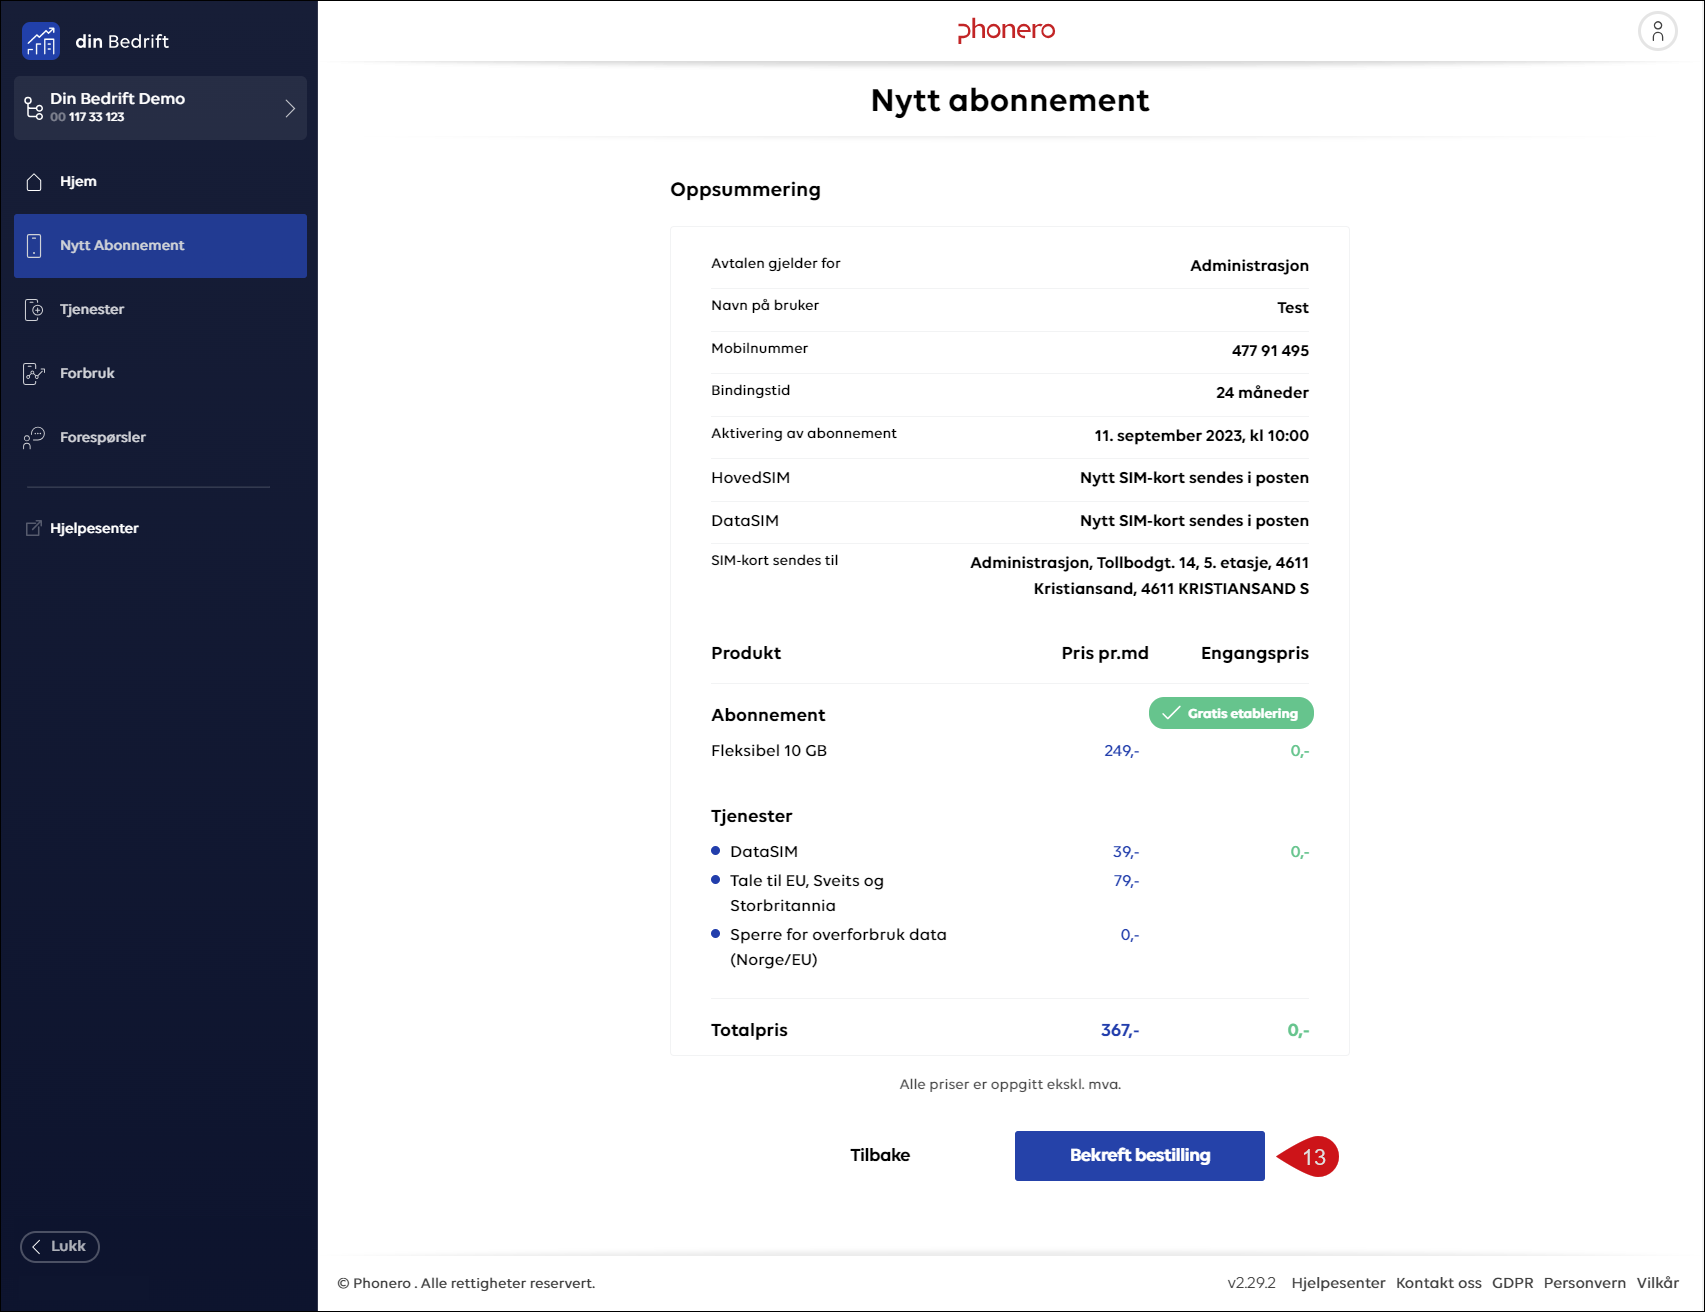The height and width of the screenshot is (1312, 1705).
Task: Go to Hjem in the sidebar
Action: [160, 182]
